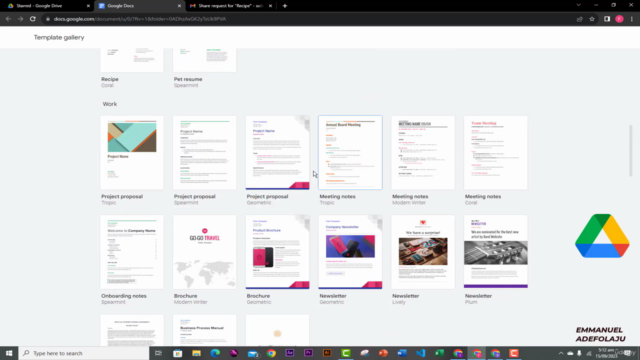Launch Microsoft Edge from the taskbar

(215, 353)
